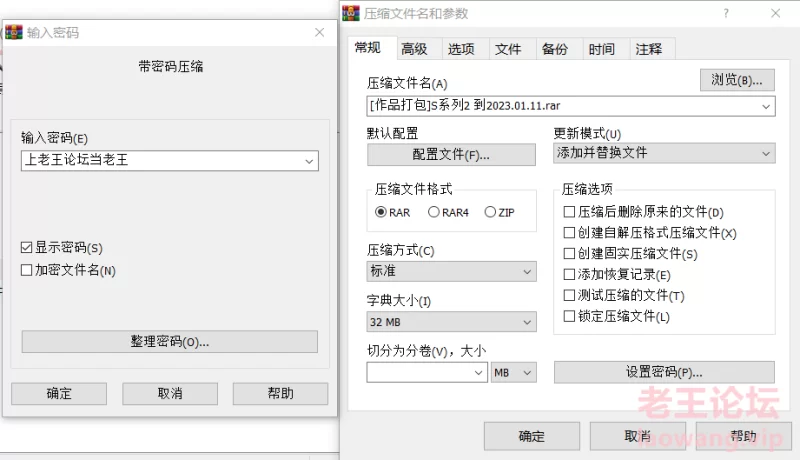Check 创建自解压格式压缩文件(X)
This screenshot has height=460, width=800.
click(569, 233)
